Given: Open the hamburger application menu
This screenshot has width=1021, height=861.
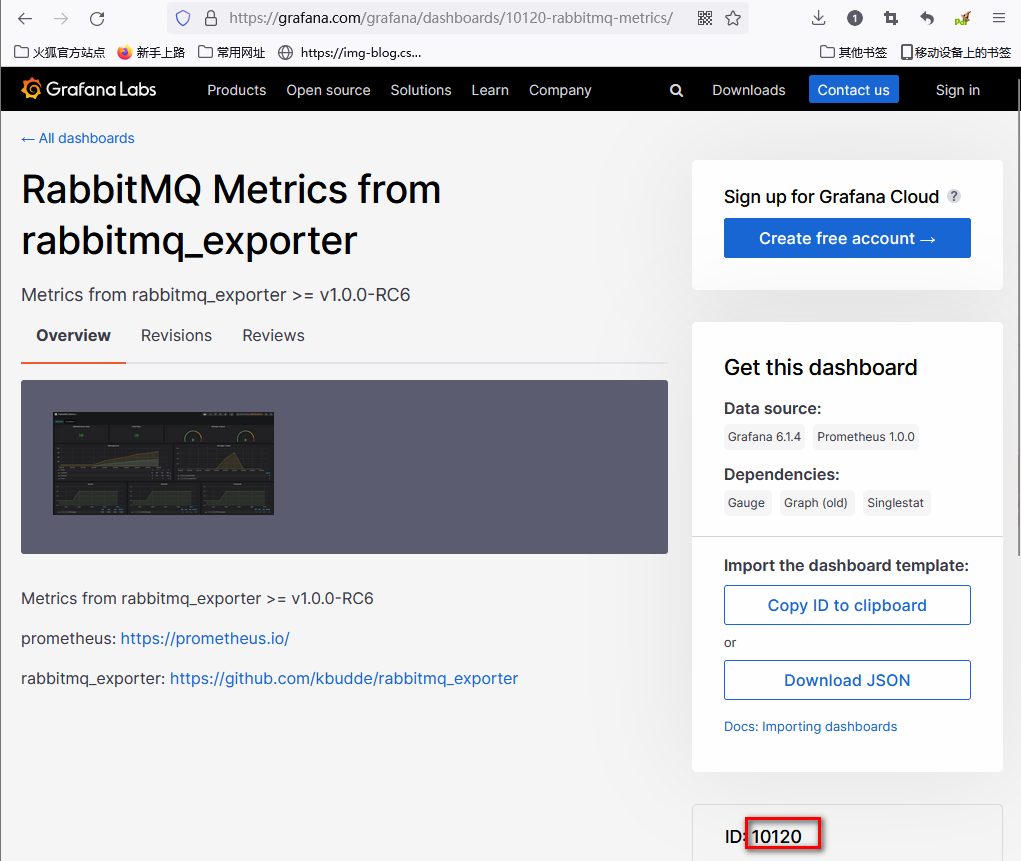Looking at the screenshot, I should [999, 18].
